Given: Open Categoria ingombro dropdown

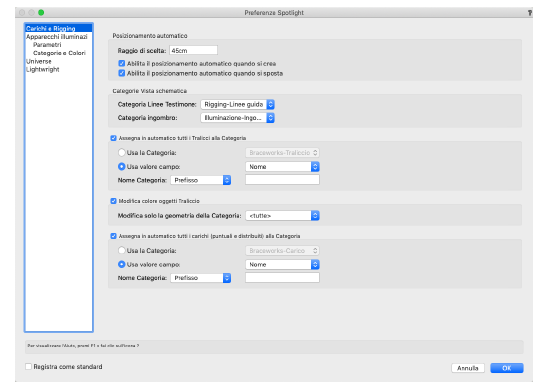Looking at the screenshot, I should [x=237, y=118].
